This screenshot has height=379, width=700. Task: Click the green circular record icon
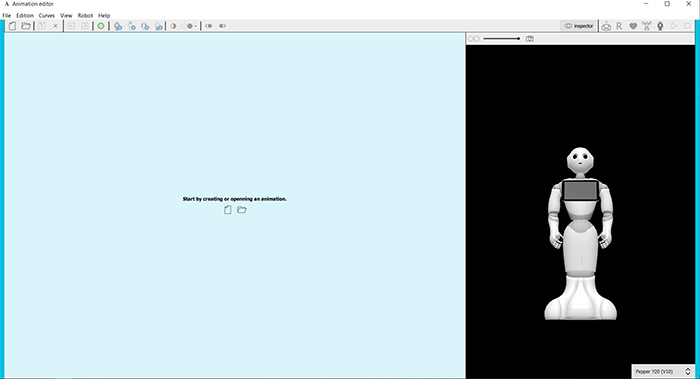point(101,26)
